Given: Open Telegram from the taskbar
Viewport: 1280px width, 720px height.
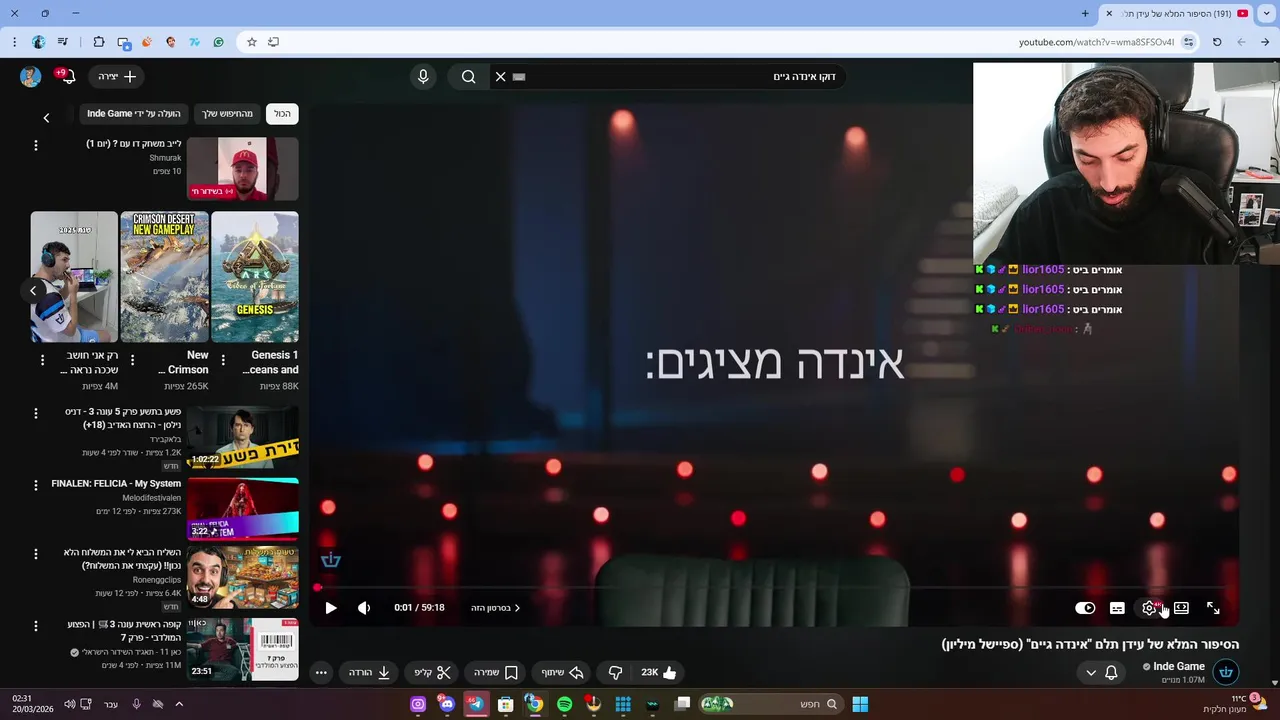Looking at the screenshot, I should (476, 704).
